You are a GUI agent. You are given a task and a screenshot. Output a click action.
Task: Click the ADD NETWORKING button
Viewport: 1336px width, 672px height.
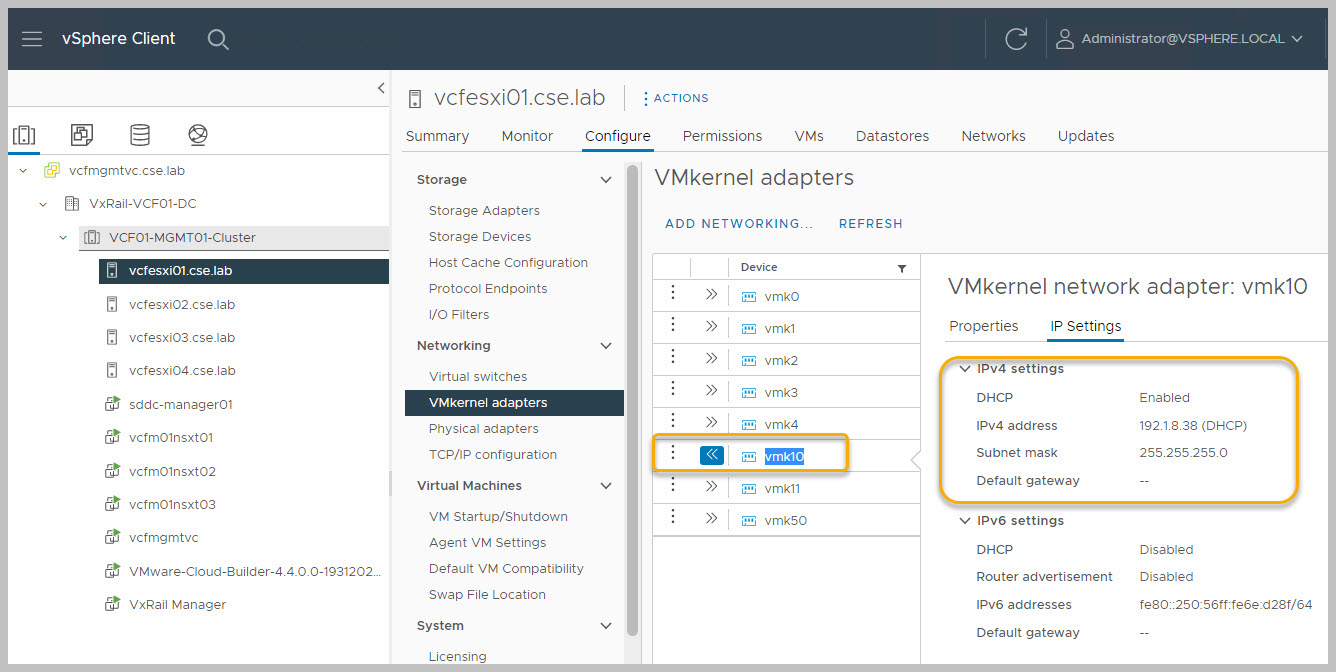point(739,224)
